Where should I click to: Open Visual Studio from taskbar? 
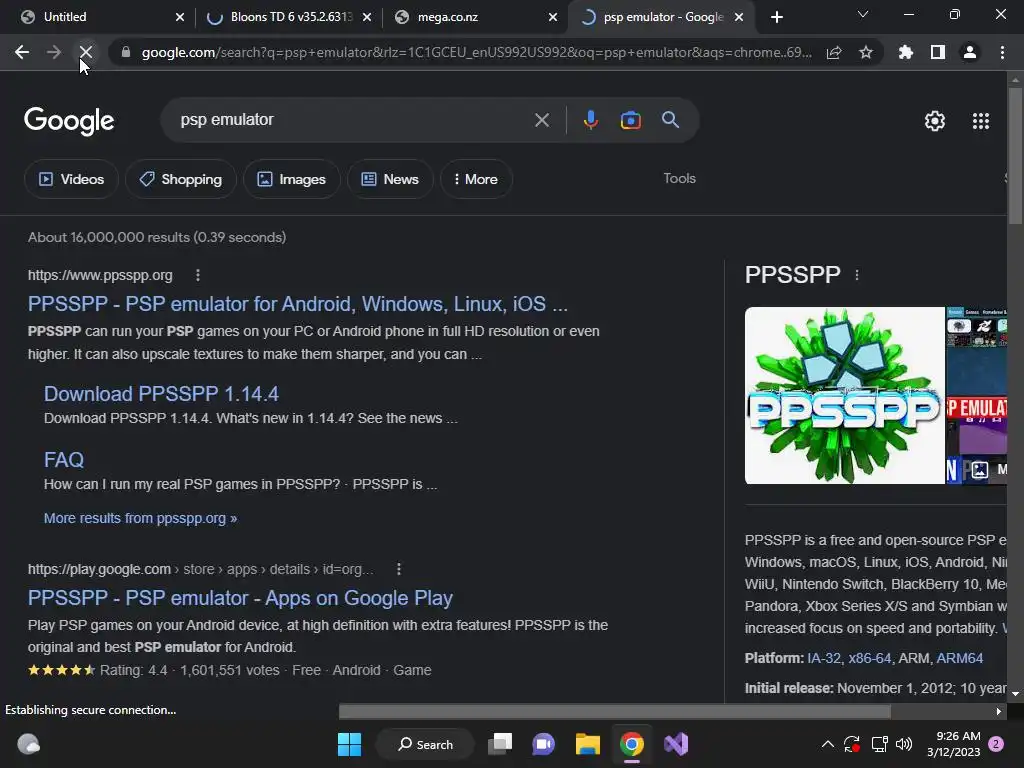click(676, 744)
